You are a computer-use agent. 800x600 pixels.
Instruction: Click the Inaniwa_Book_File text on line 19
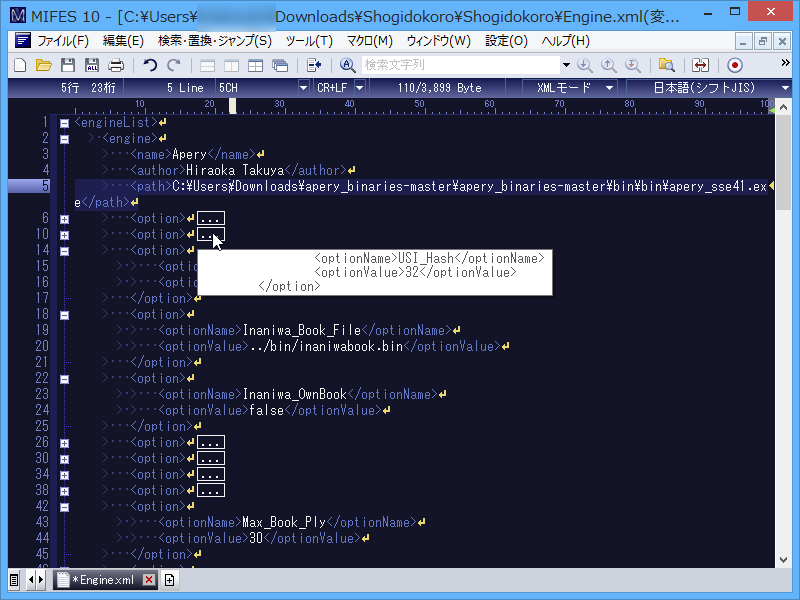pyautogui.click(x=302, y=330)
